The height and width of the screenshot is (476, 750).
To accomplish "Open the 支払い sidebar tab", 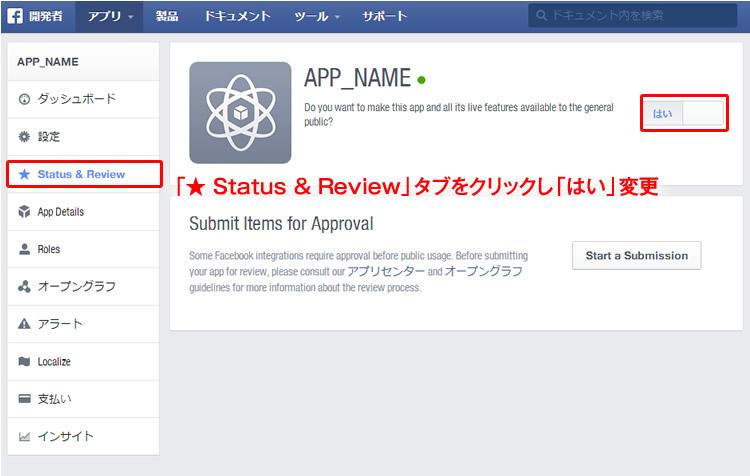I will (x=83, y=399).
